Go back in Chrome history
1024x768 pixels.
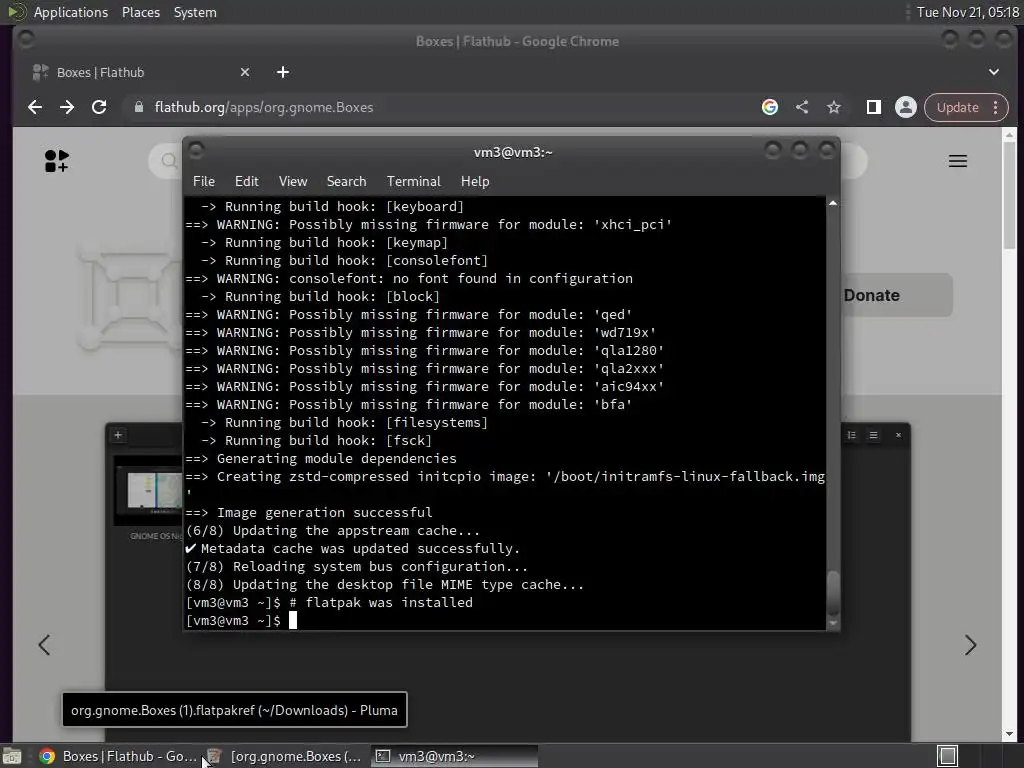point(35,107)
